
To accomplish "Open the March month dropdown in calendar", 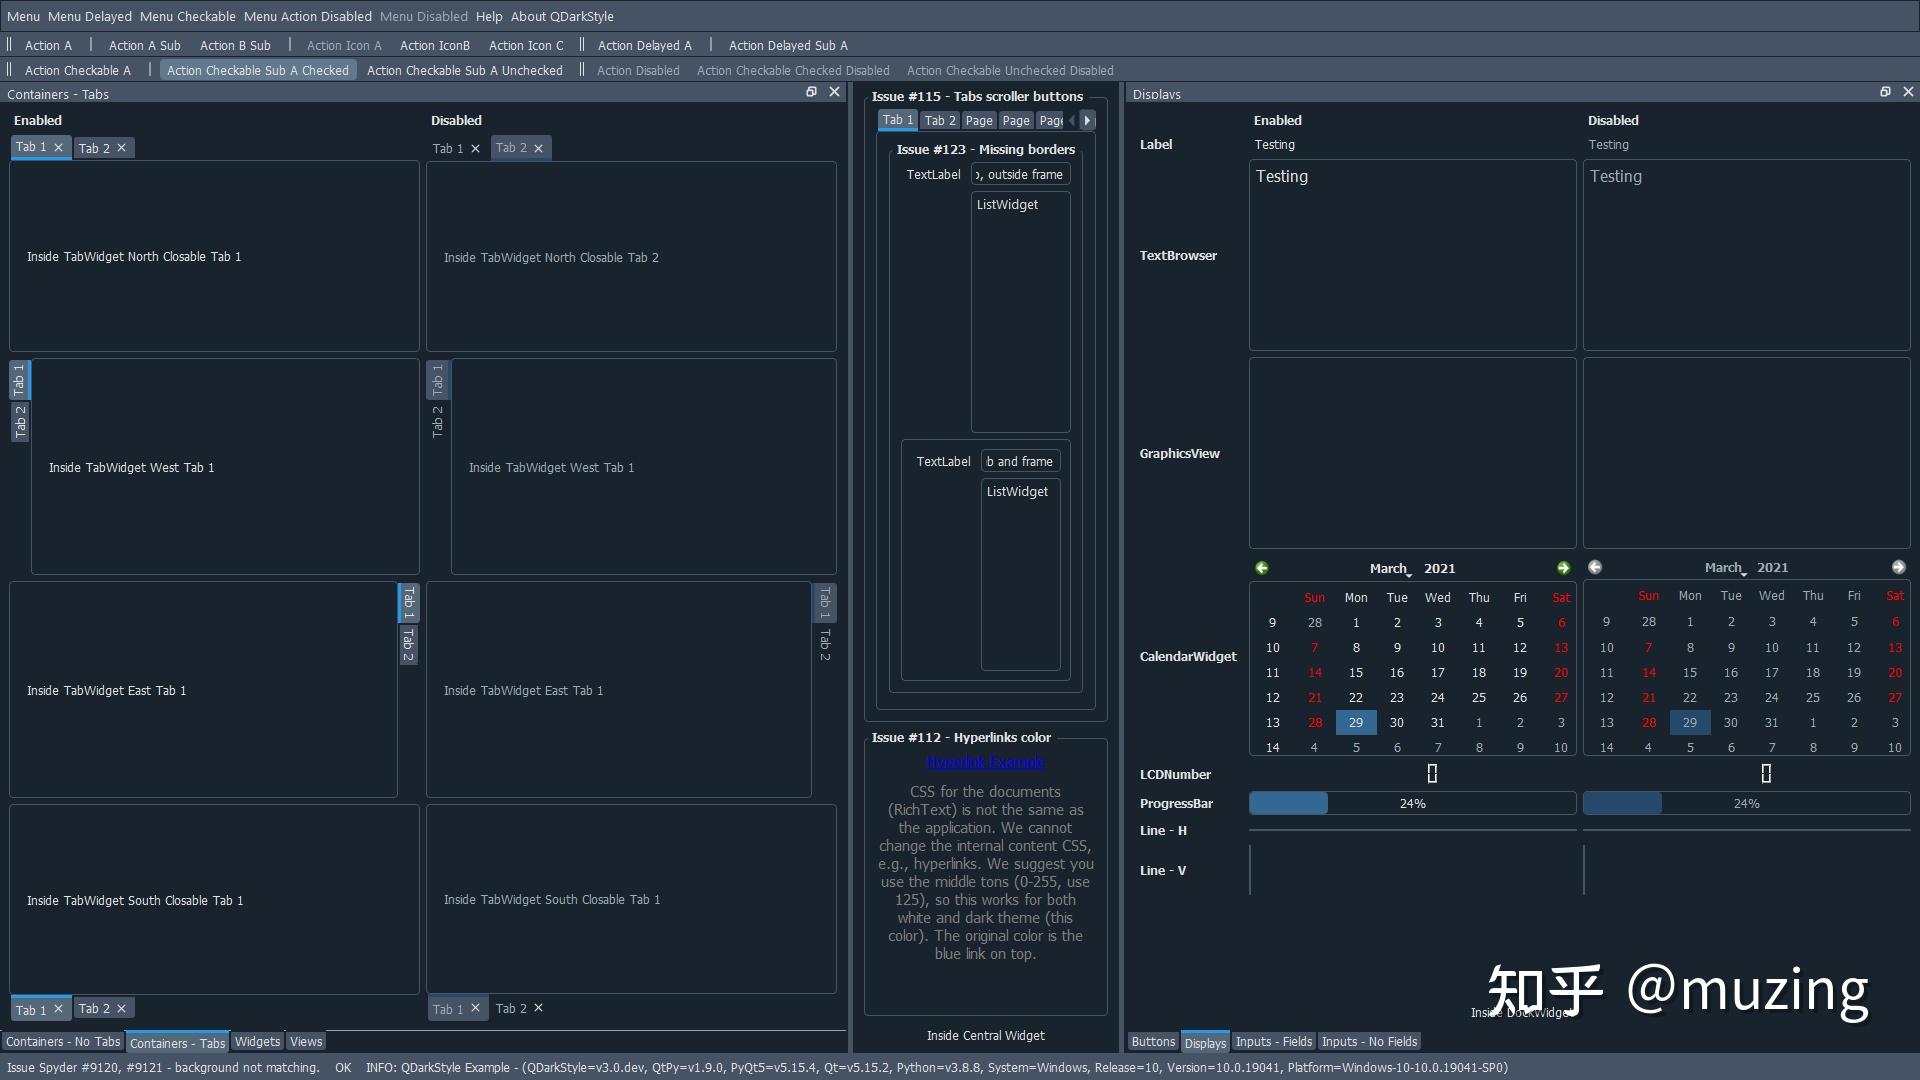I will 1390,569.
